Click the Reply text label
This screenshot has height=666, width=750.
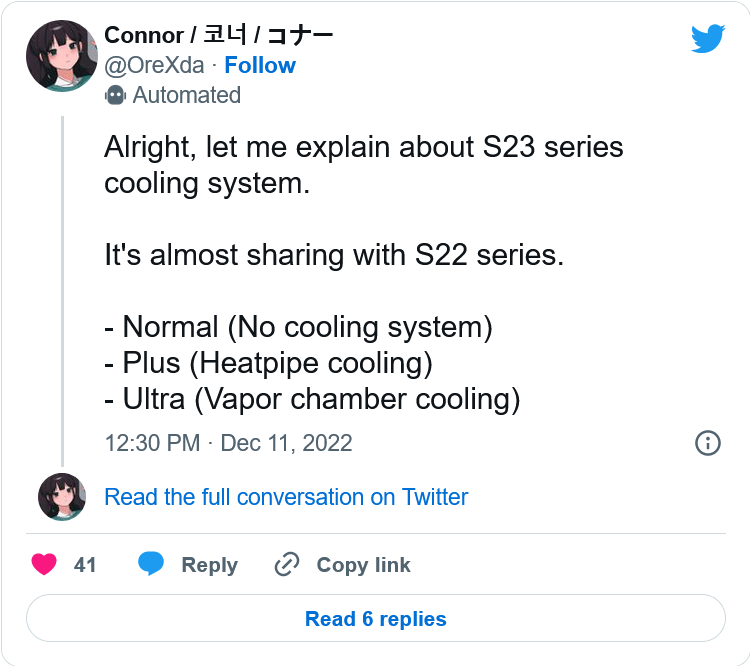click(210, 565)
